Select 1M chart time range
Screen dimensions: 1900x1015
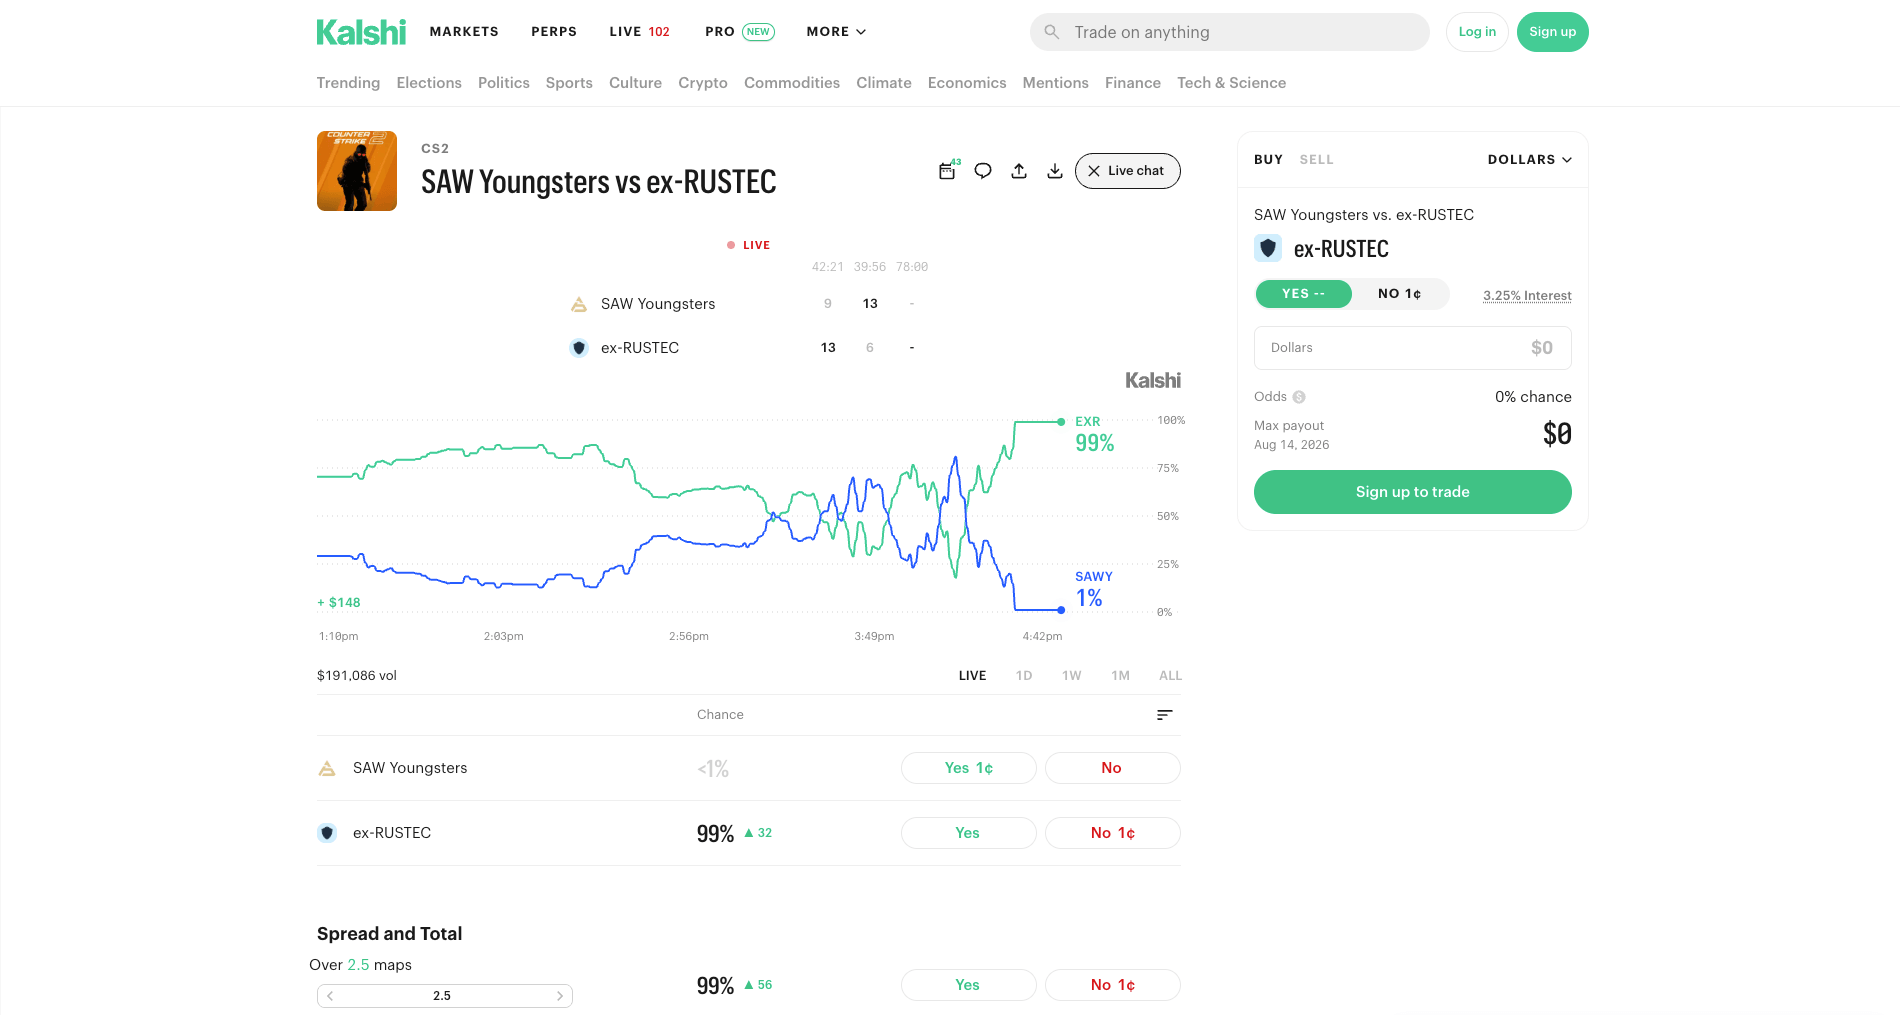pyautogui.click(x=1120, y=676)
